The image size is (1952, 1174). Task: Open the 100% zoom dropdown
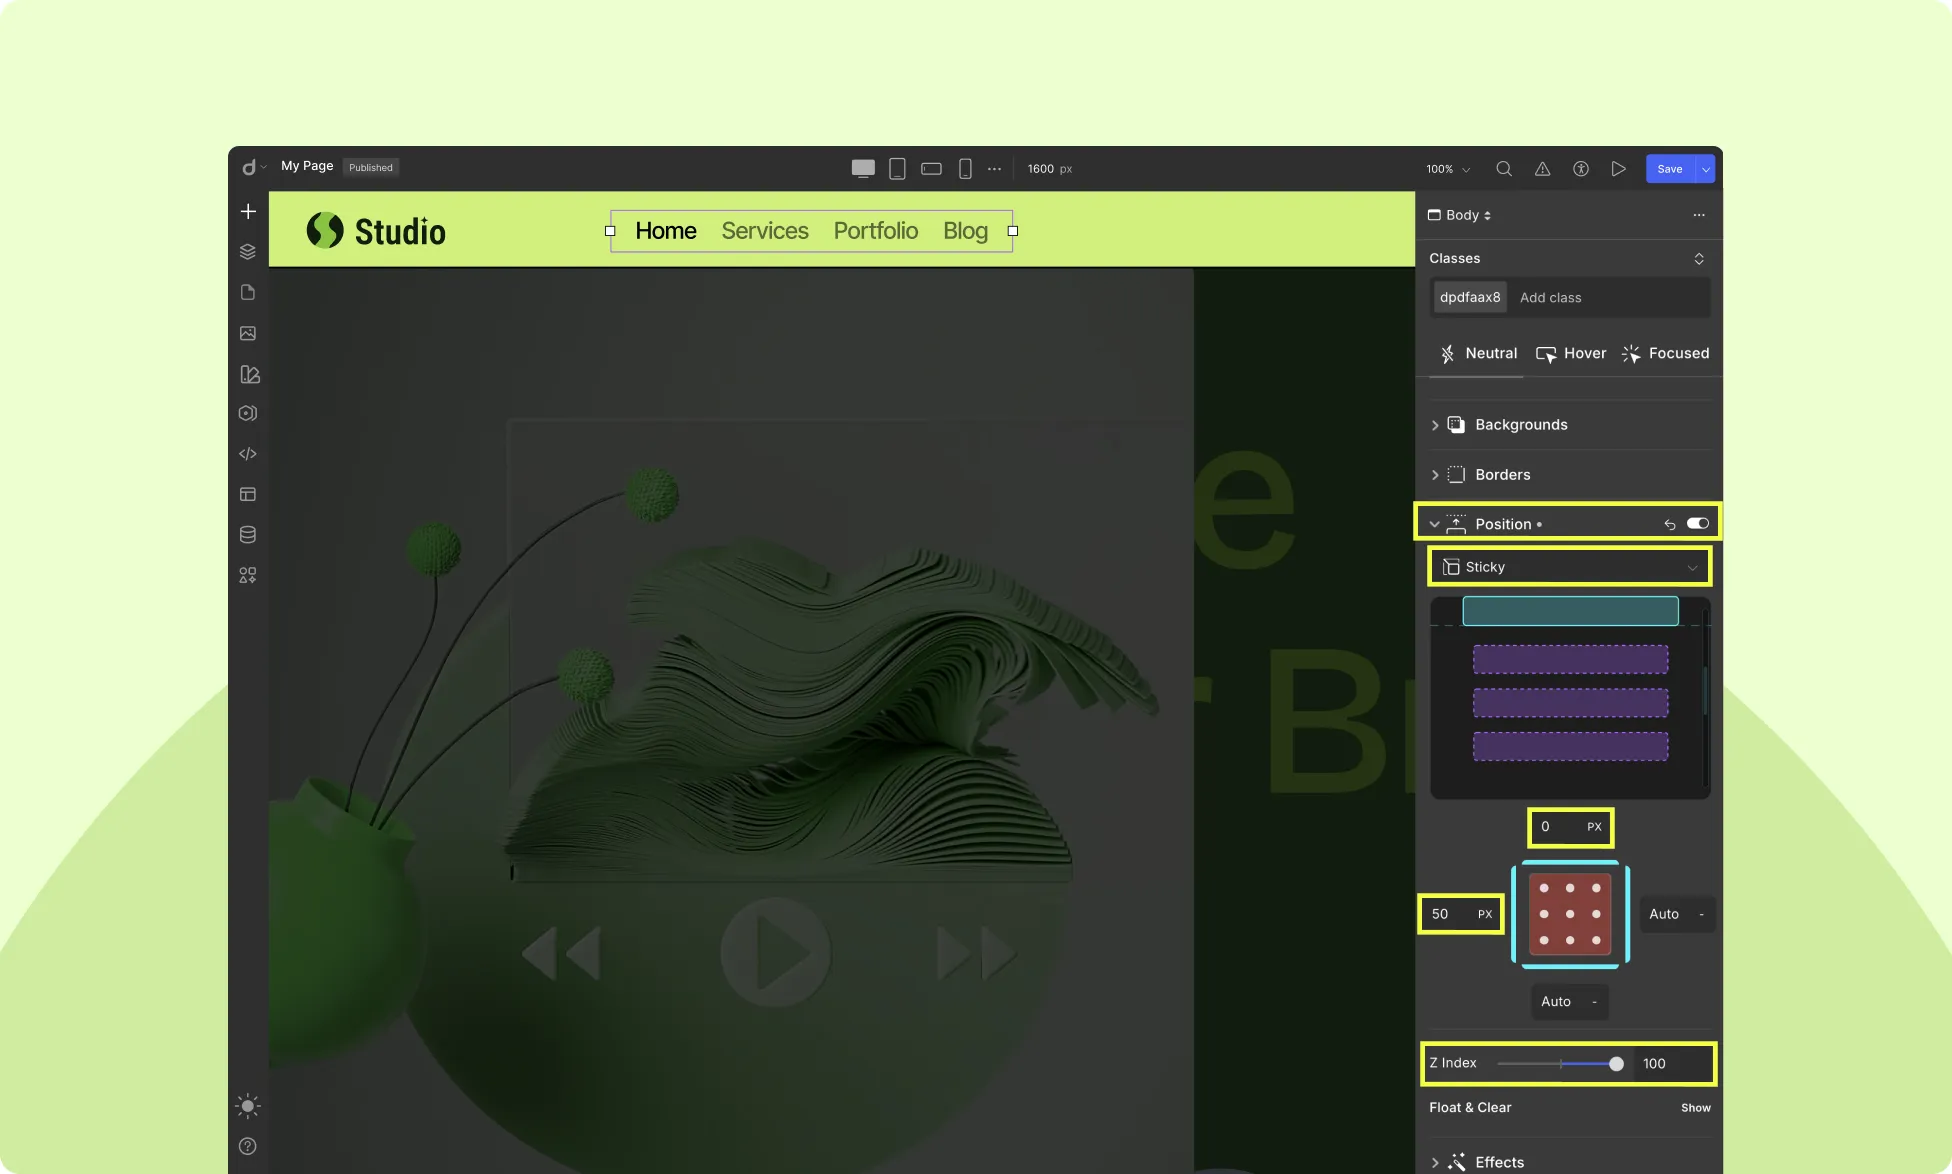pyautogui.click(x=1448, y=169)
